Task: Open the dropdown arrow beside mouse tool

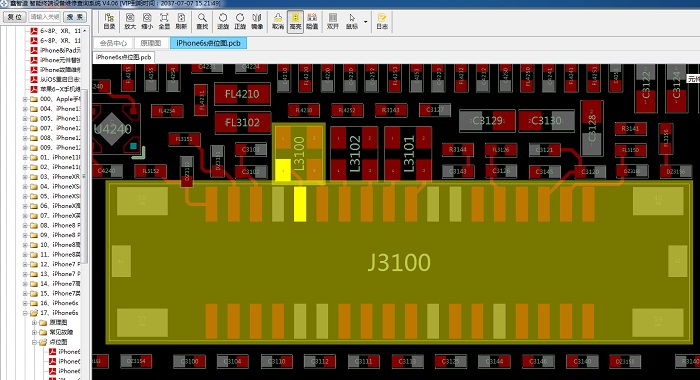Action: point(366,21)
